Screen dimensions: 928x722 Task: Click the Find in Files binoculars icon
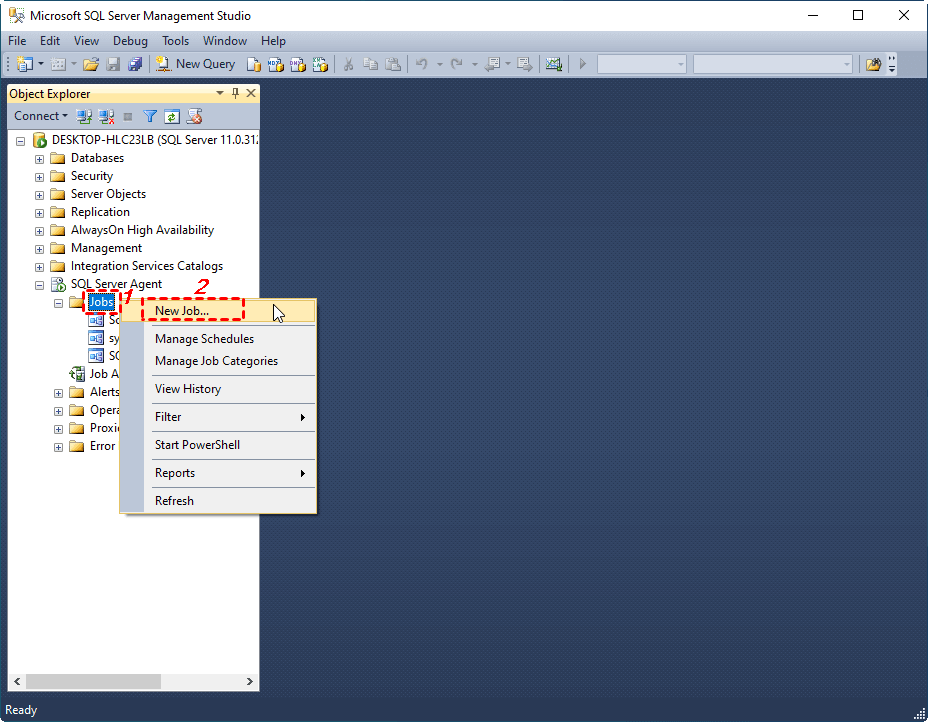pyautogui.click(x=873, y=64)
